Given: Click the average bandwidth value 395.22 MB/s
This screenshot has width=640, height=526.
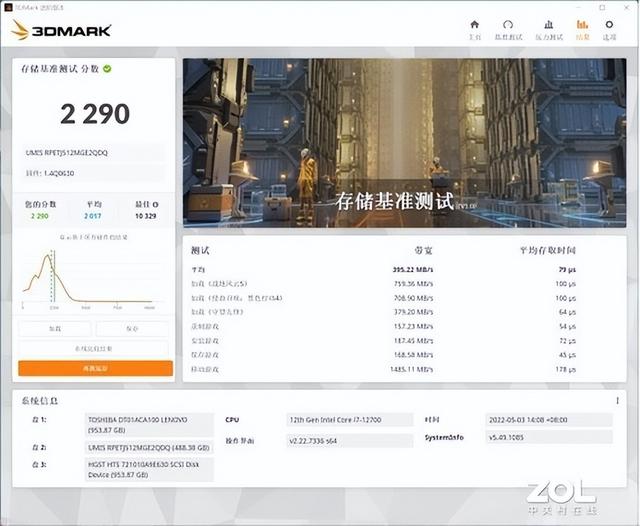Looking at the screenshot, I should click(x=413, y=270).
